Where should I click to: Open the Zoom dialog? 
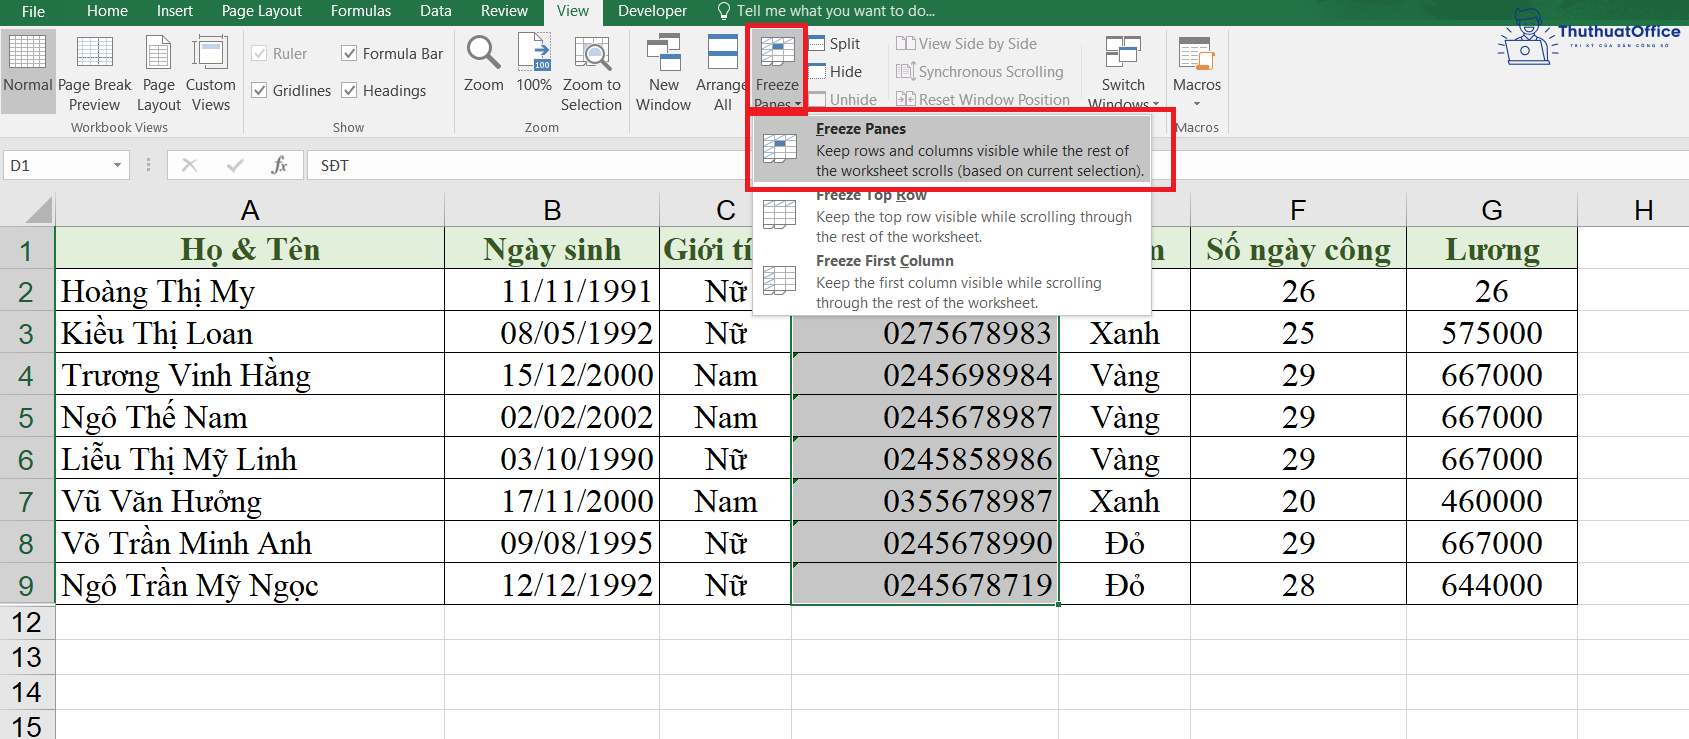pyautogui.click(x=484, y=65)
